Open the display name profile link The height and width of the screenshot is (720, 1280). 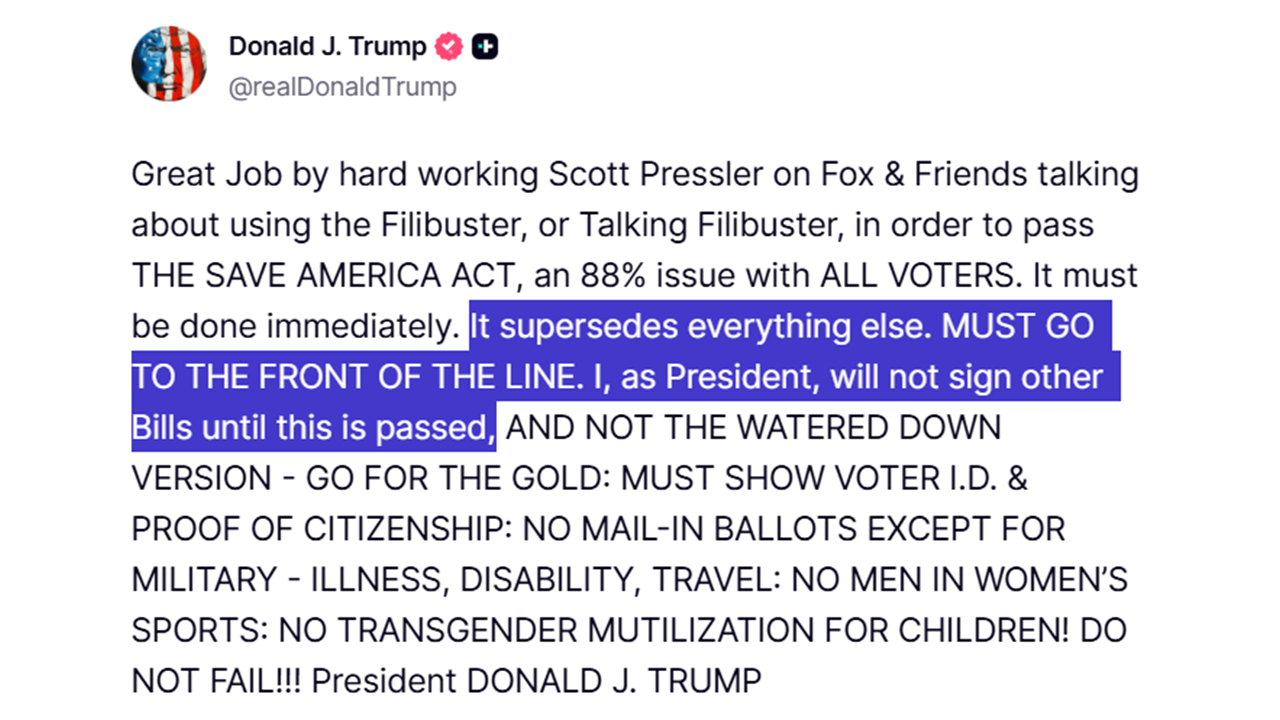327,46
